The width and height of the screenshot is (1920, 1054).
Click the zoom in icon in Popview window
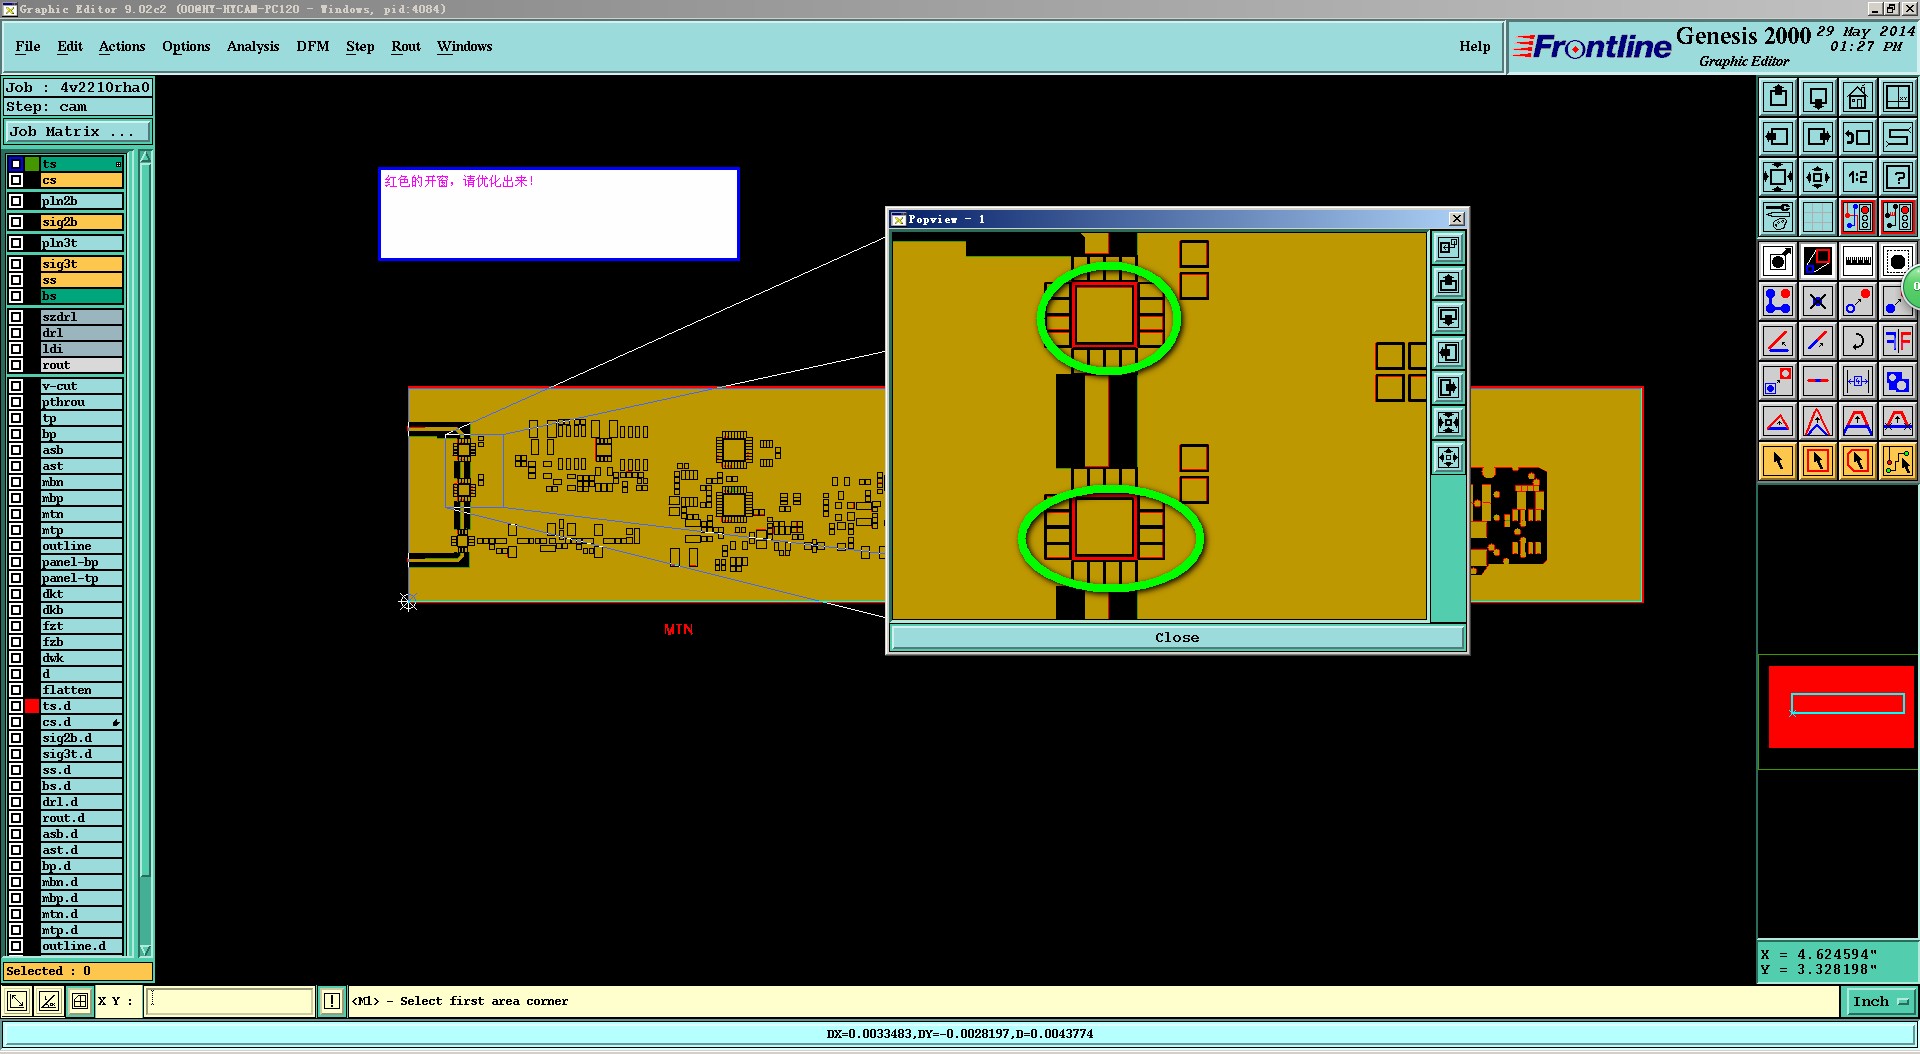pyautogui.click(x=1448, y=423)
